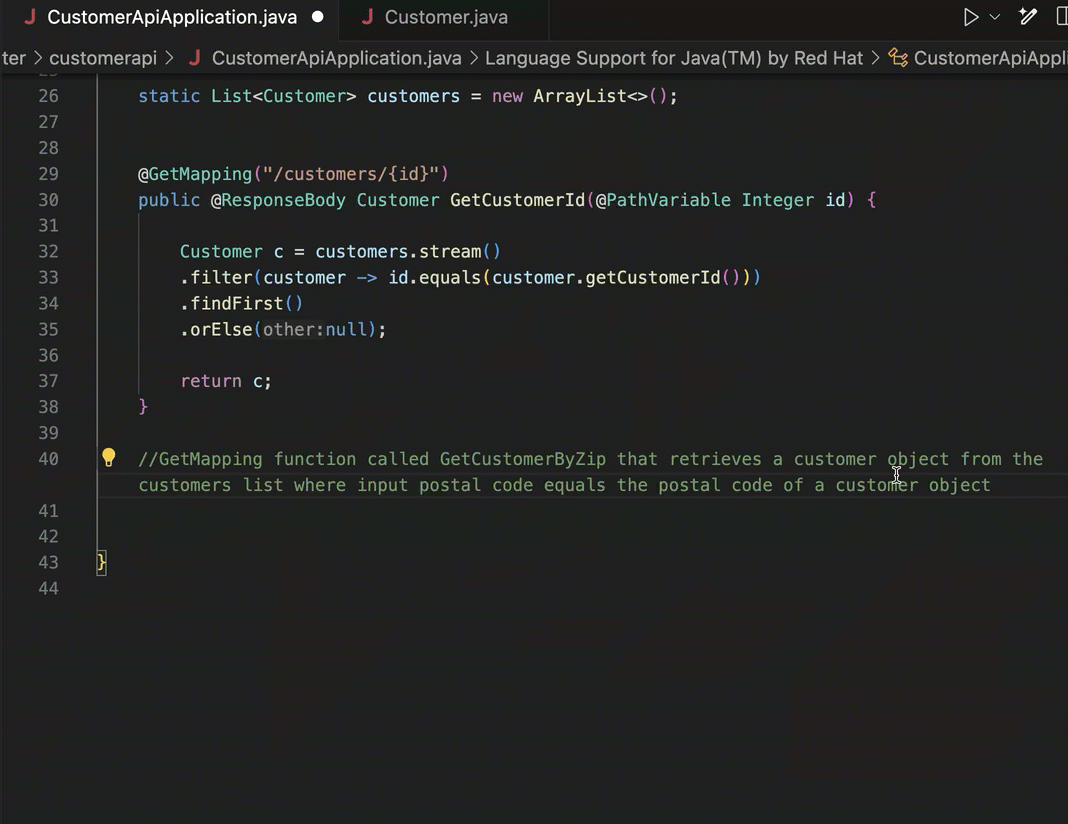Switch to the Customer.java tab
Screen dimensions: 1068x824
445,17
